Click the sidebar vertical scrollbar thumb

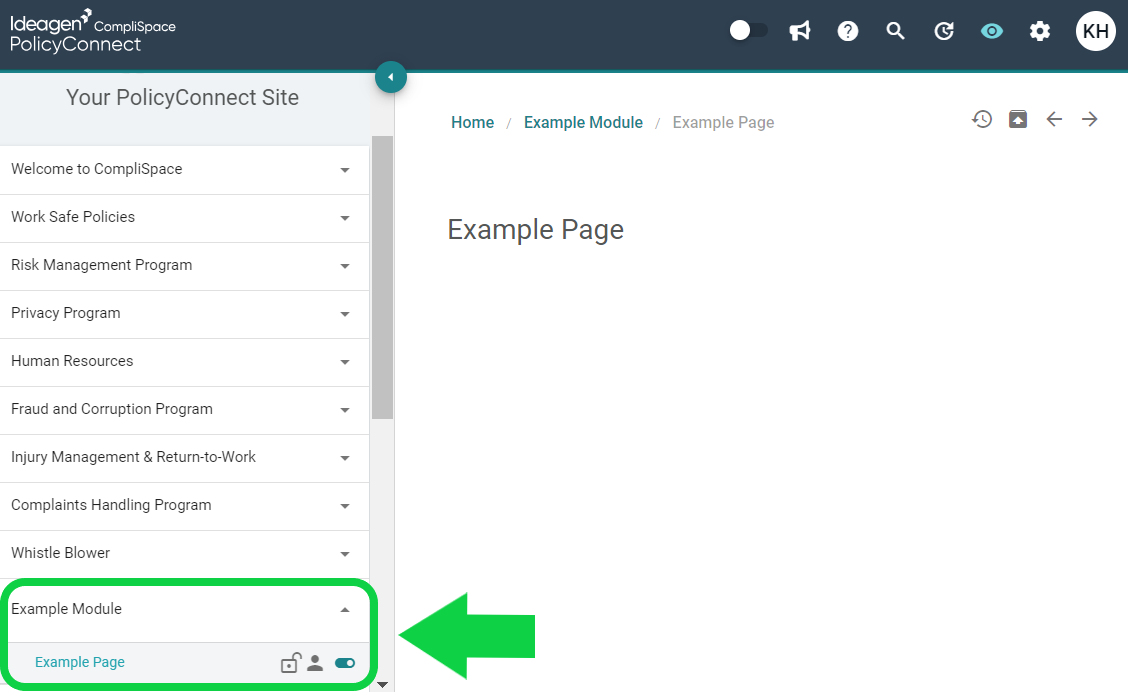click(382, 278)
